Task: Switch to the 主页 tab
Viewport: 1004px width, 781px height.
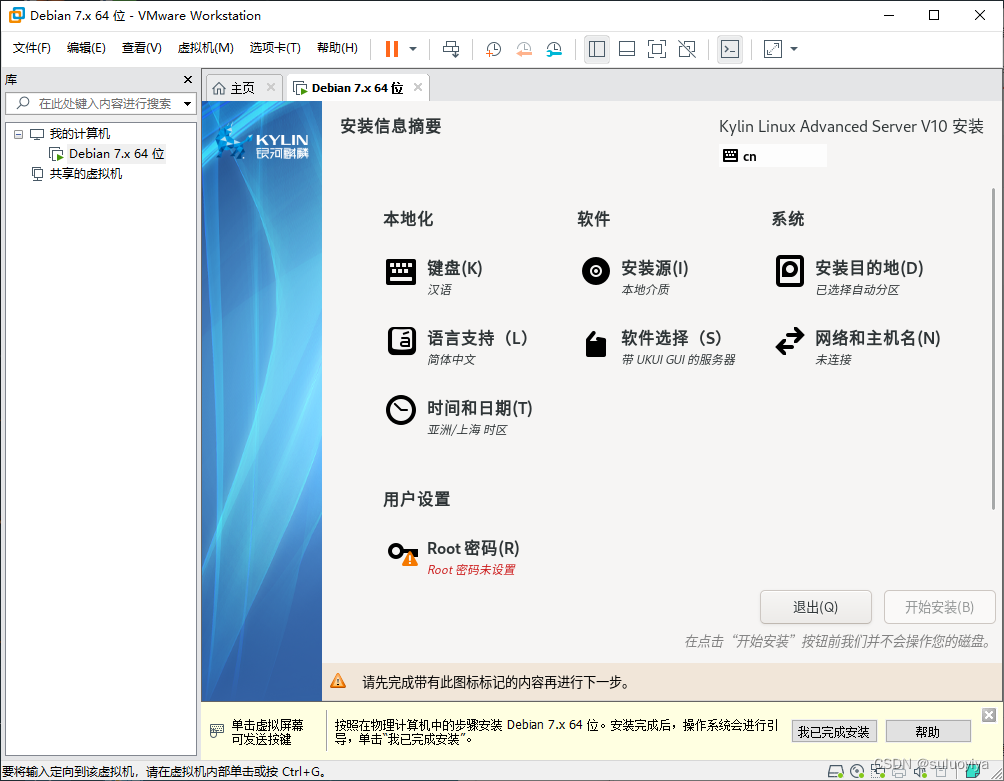Action: pos(243,87)
